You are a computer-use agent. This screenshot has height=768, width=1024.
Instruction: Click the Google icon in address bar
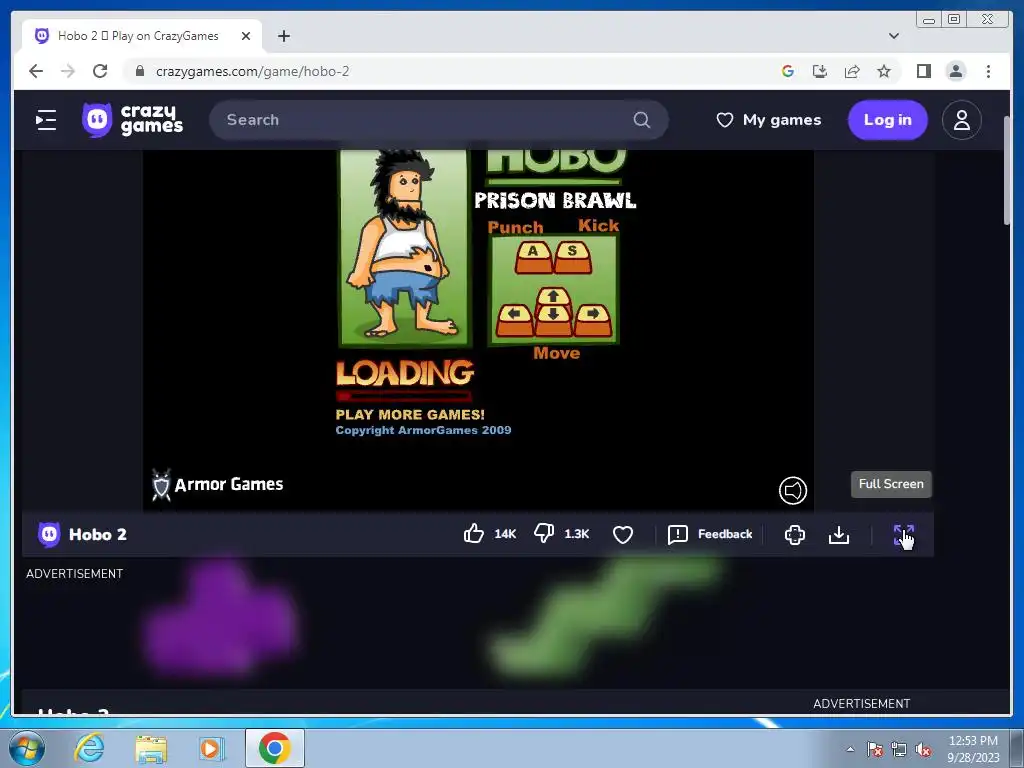[x=788, y=71]
